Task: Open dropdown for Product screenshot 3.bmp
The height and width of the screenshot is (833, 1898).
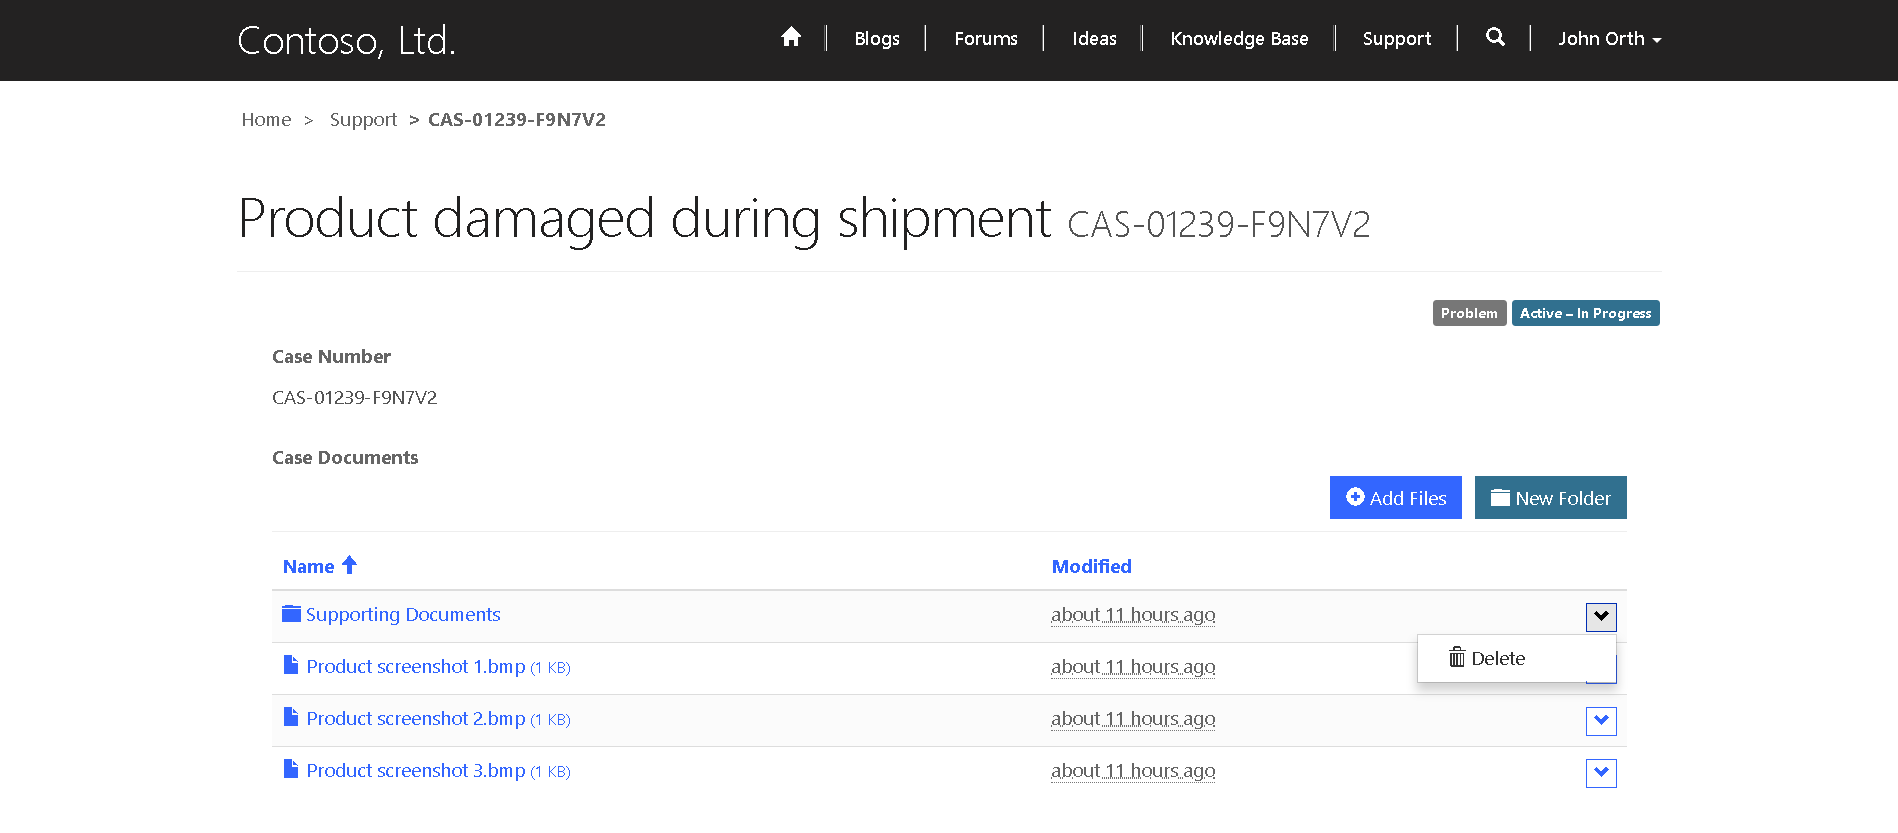Action: pyautogui.click(x=1601, y=773)
